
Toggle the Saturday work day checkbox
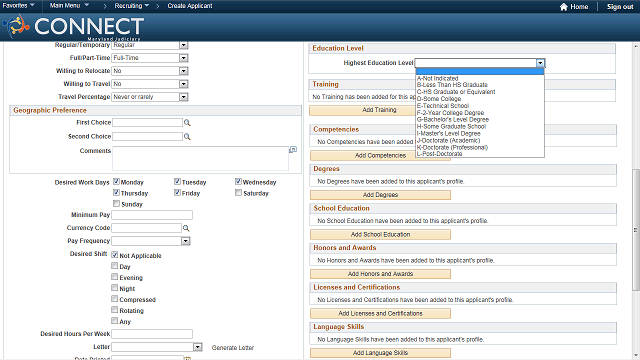click(x=238, y=193)
